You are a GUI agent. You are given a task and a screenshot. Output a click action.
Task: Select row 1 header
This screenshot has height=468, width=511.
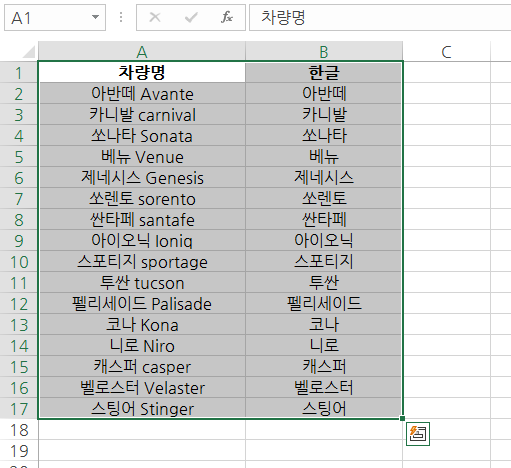pyautogui.click(x=19, y=72)
